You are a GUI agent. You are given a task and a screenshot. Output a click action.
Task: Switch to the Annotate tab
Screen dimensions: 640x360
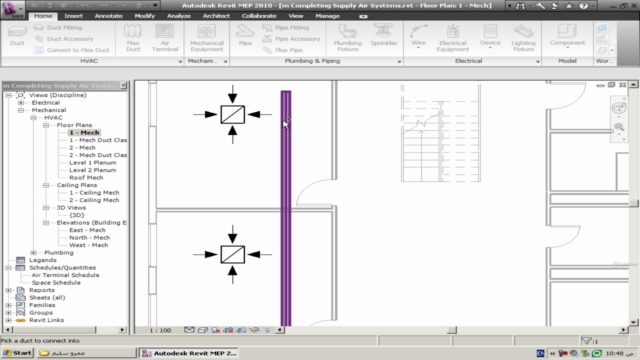[x=109, y=16]
